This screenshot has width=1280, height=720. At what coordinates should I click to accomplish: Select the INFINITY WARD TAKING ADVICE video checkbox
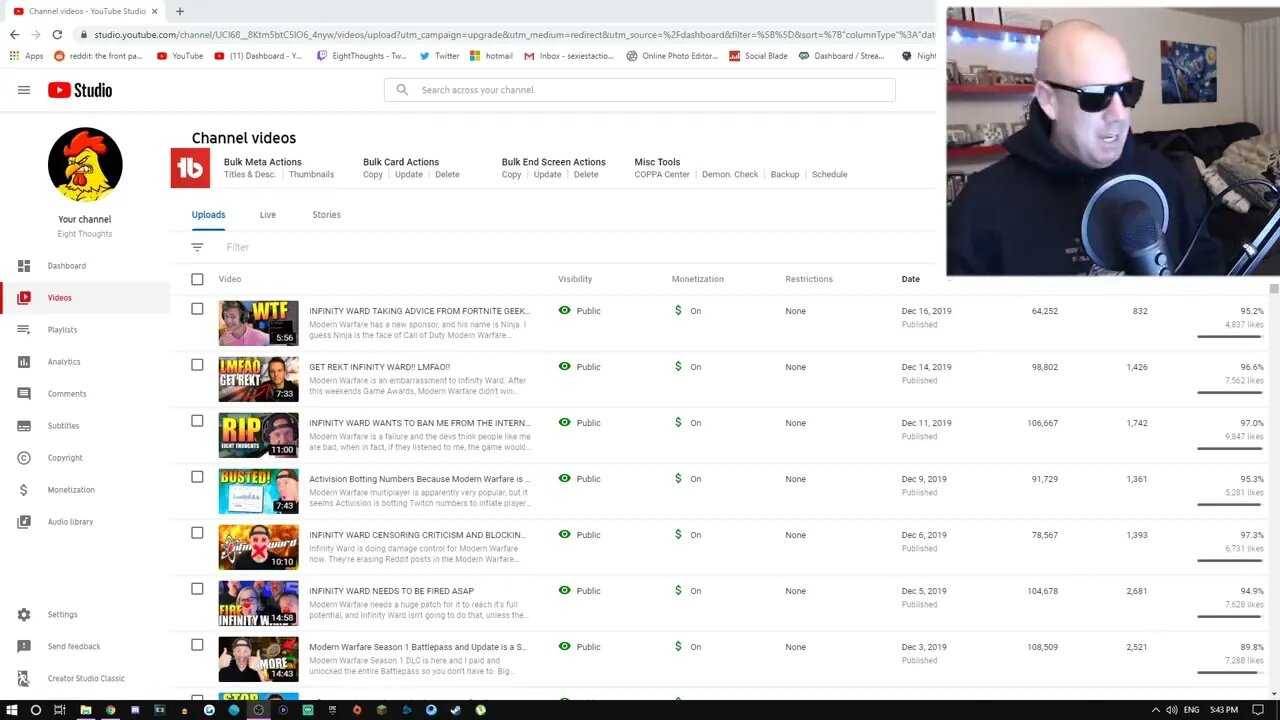coord(197,309)
